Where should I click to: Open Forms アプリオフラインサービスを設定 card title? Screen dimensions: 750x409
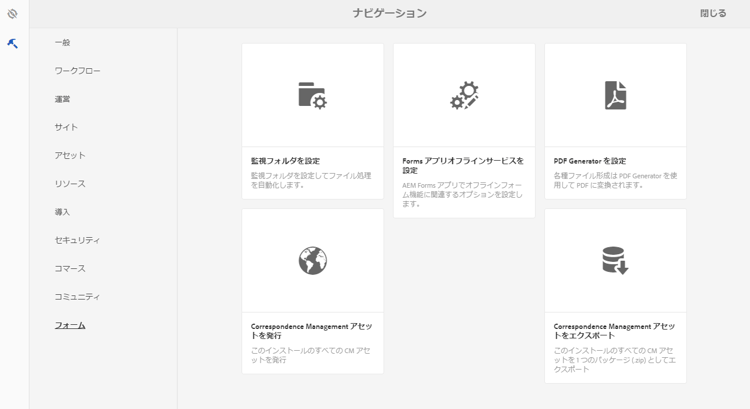click(x=463, y=166)
